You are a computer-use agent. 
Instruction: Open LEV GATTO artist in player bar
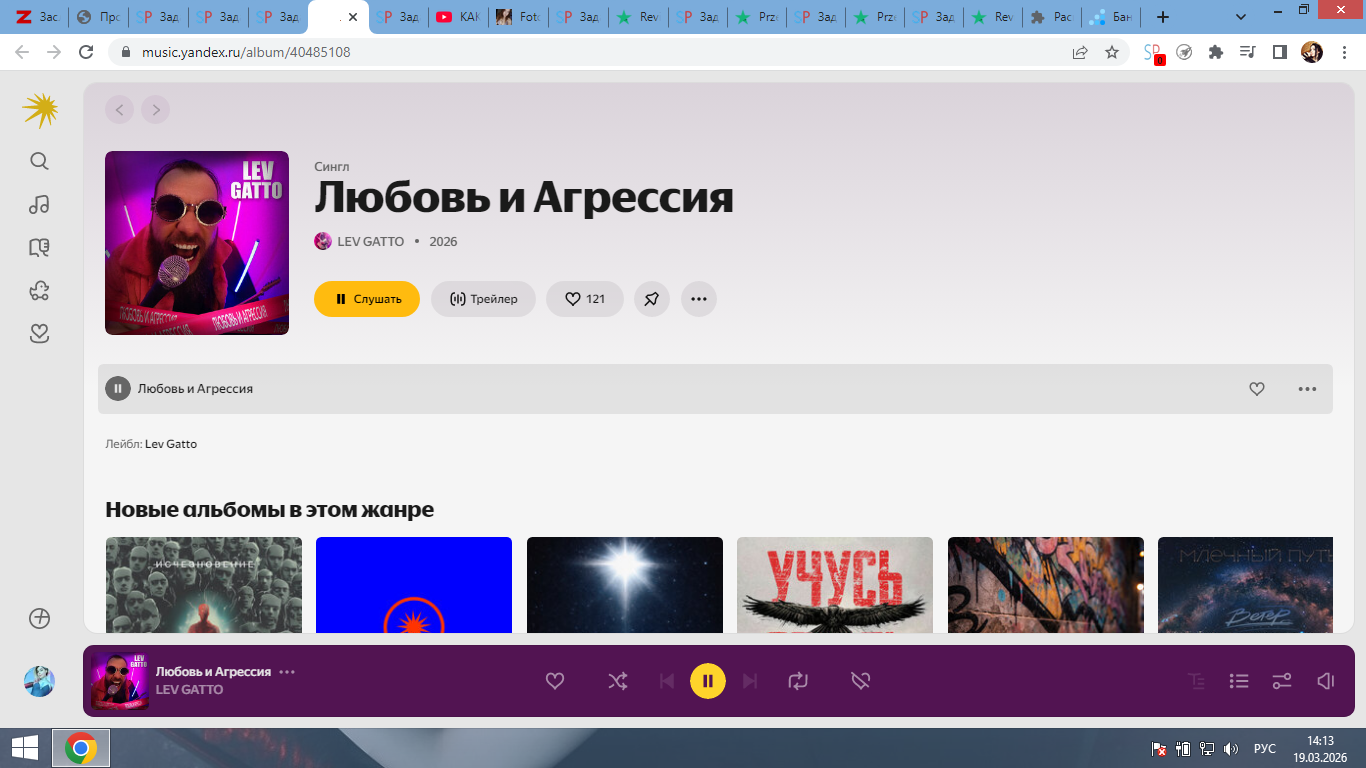[x=189, y=690]
